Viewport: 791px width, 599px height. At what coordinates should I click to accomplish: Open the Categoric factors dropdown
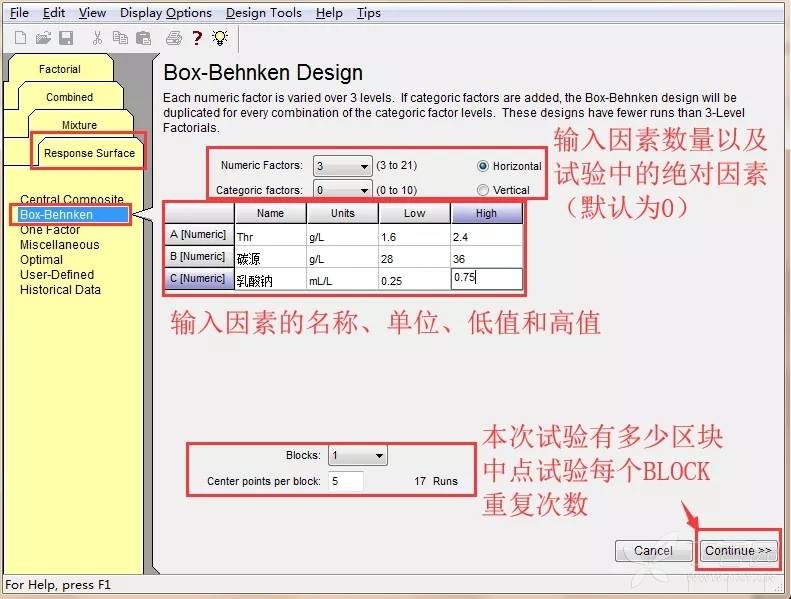click(343, 190)
